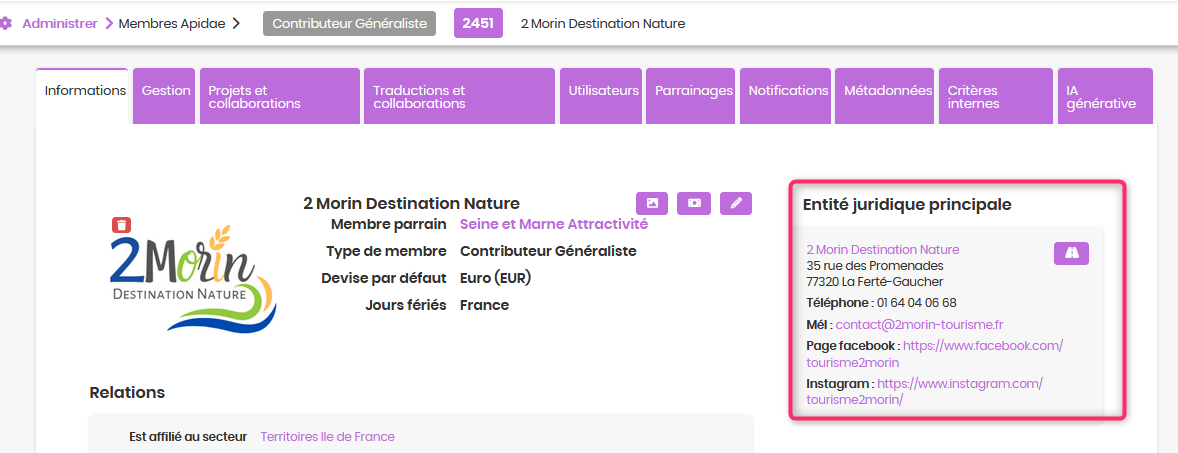1178x453 pixels.
Task: Switch to the Métadonnées tab
Action: coord(885,96)
